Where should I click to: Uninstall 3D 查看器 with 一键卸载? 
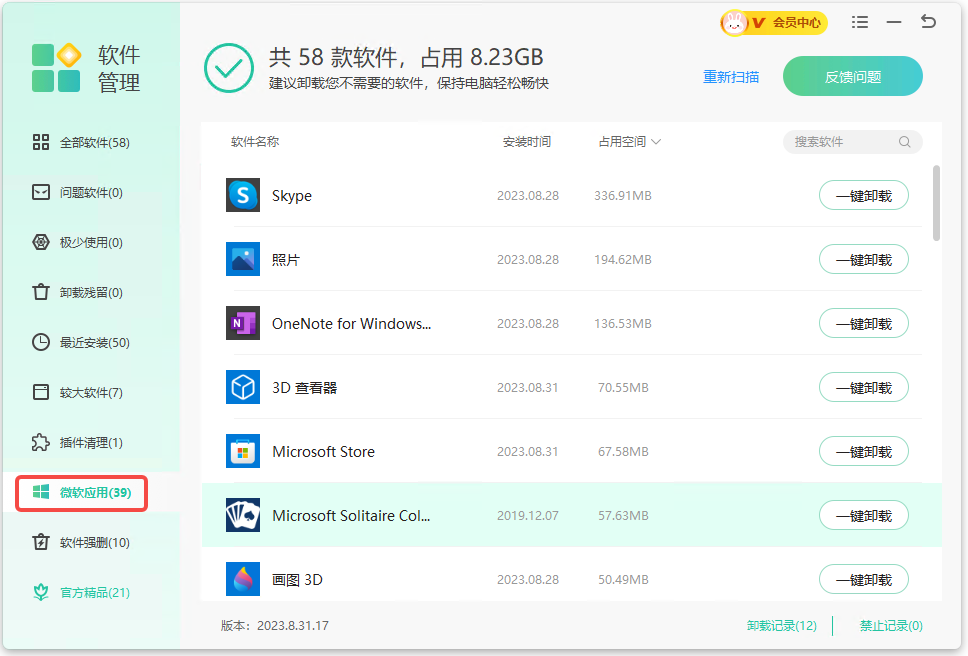[x=864, y=388]
